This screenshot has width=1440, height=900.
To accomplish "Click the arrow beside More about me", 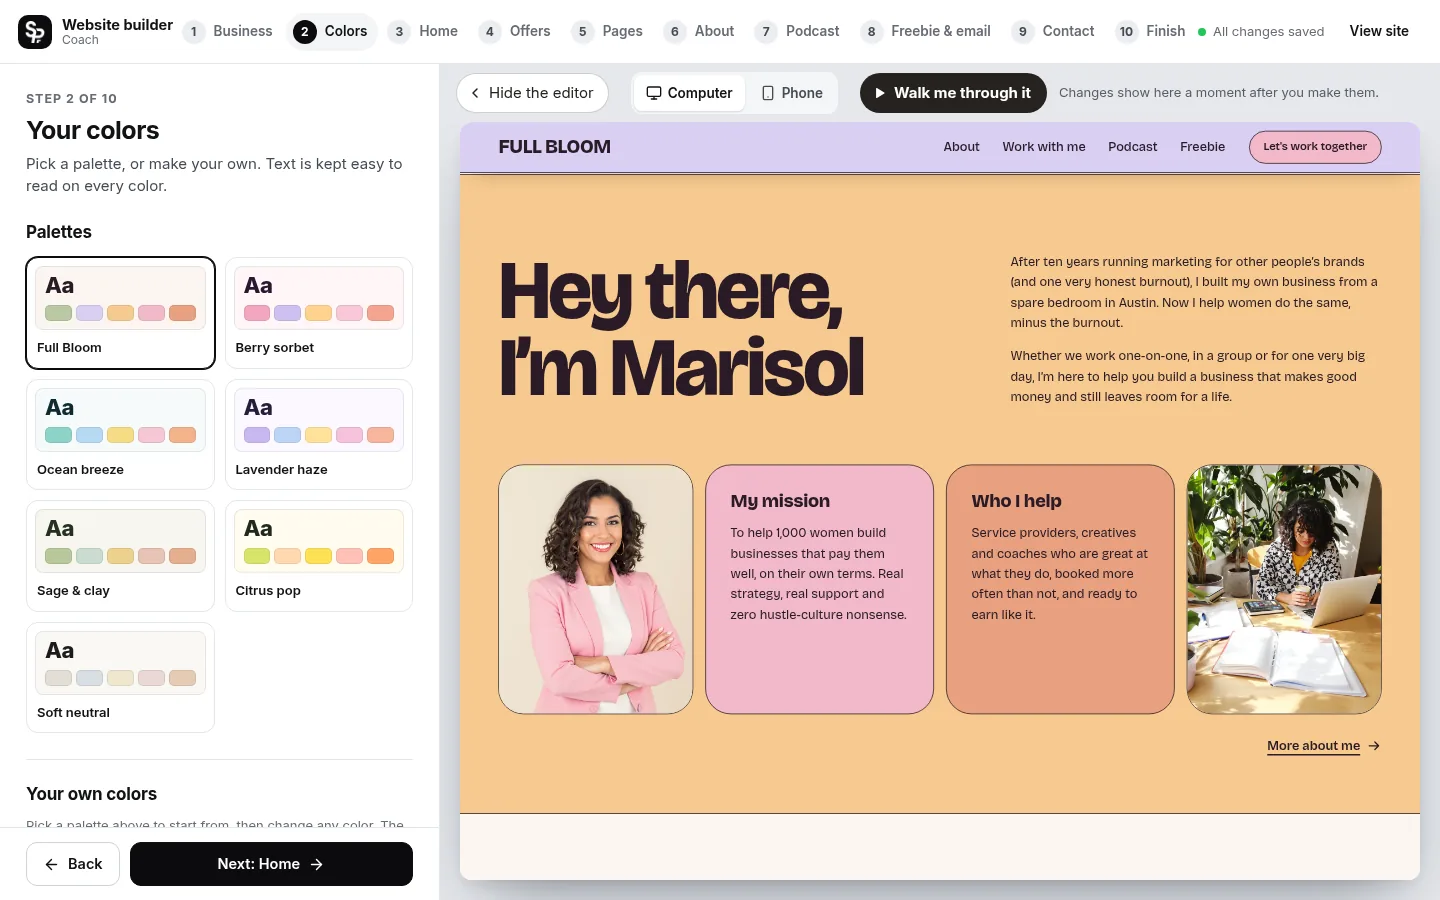I will 1374,746.
